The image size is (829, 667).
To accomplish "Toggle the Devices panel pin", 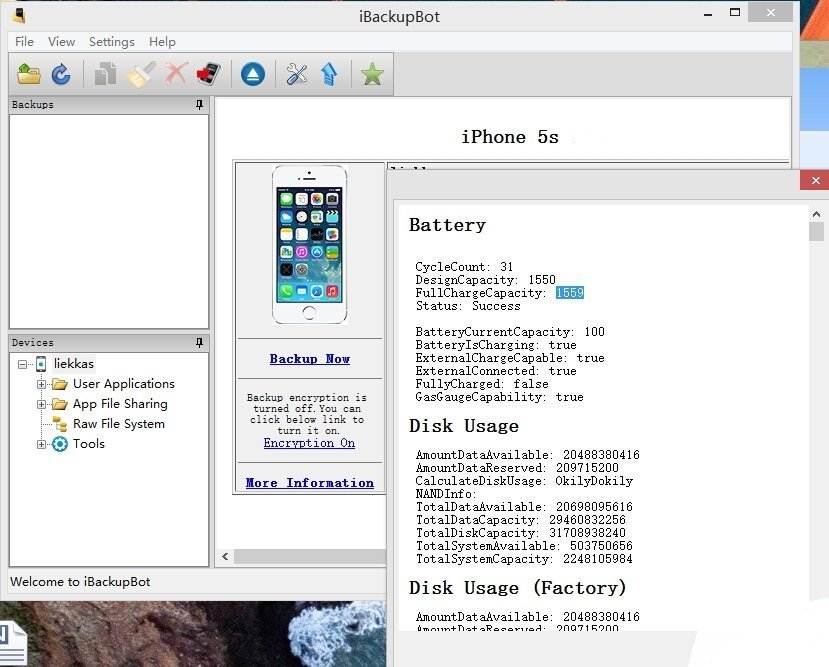I will coord(199,343).
